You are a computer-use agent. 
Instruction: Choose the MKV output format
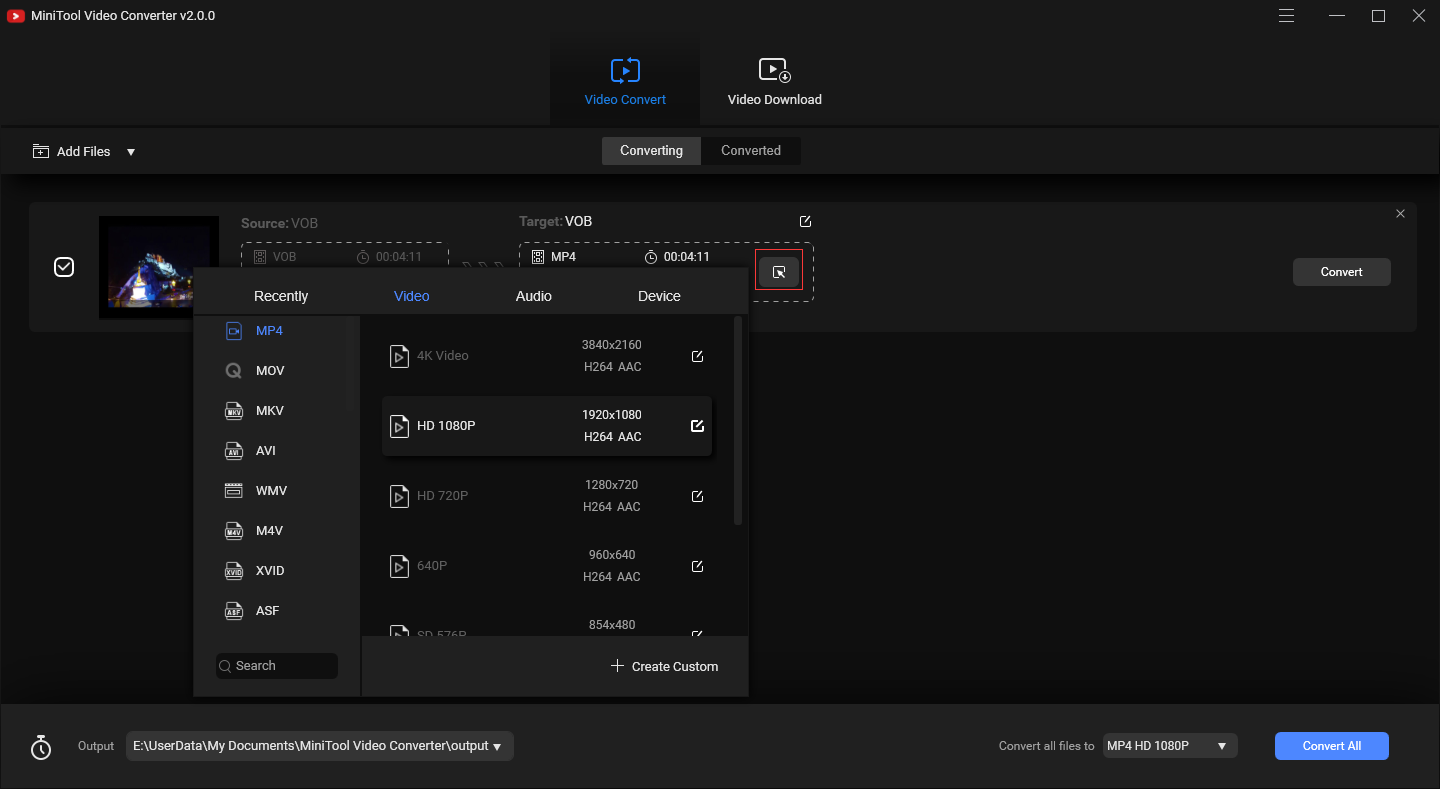click(270, 410)
